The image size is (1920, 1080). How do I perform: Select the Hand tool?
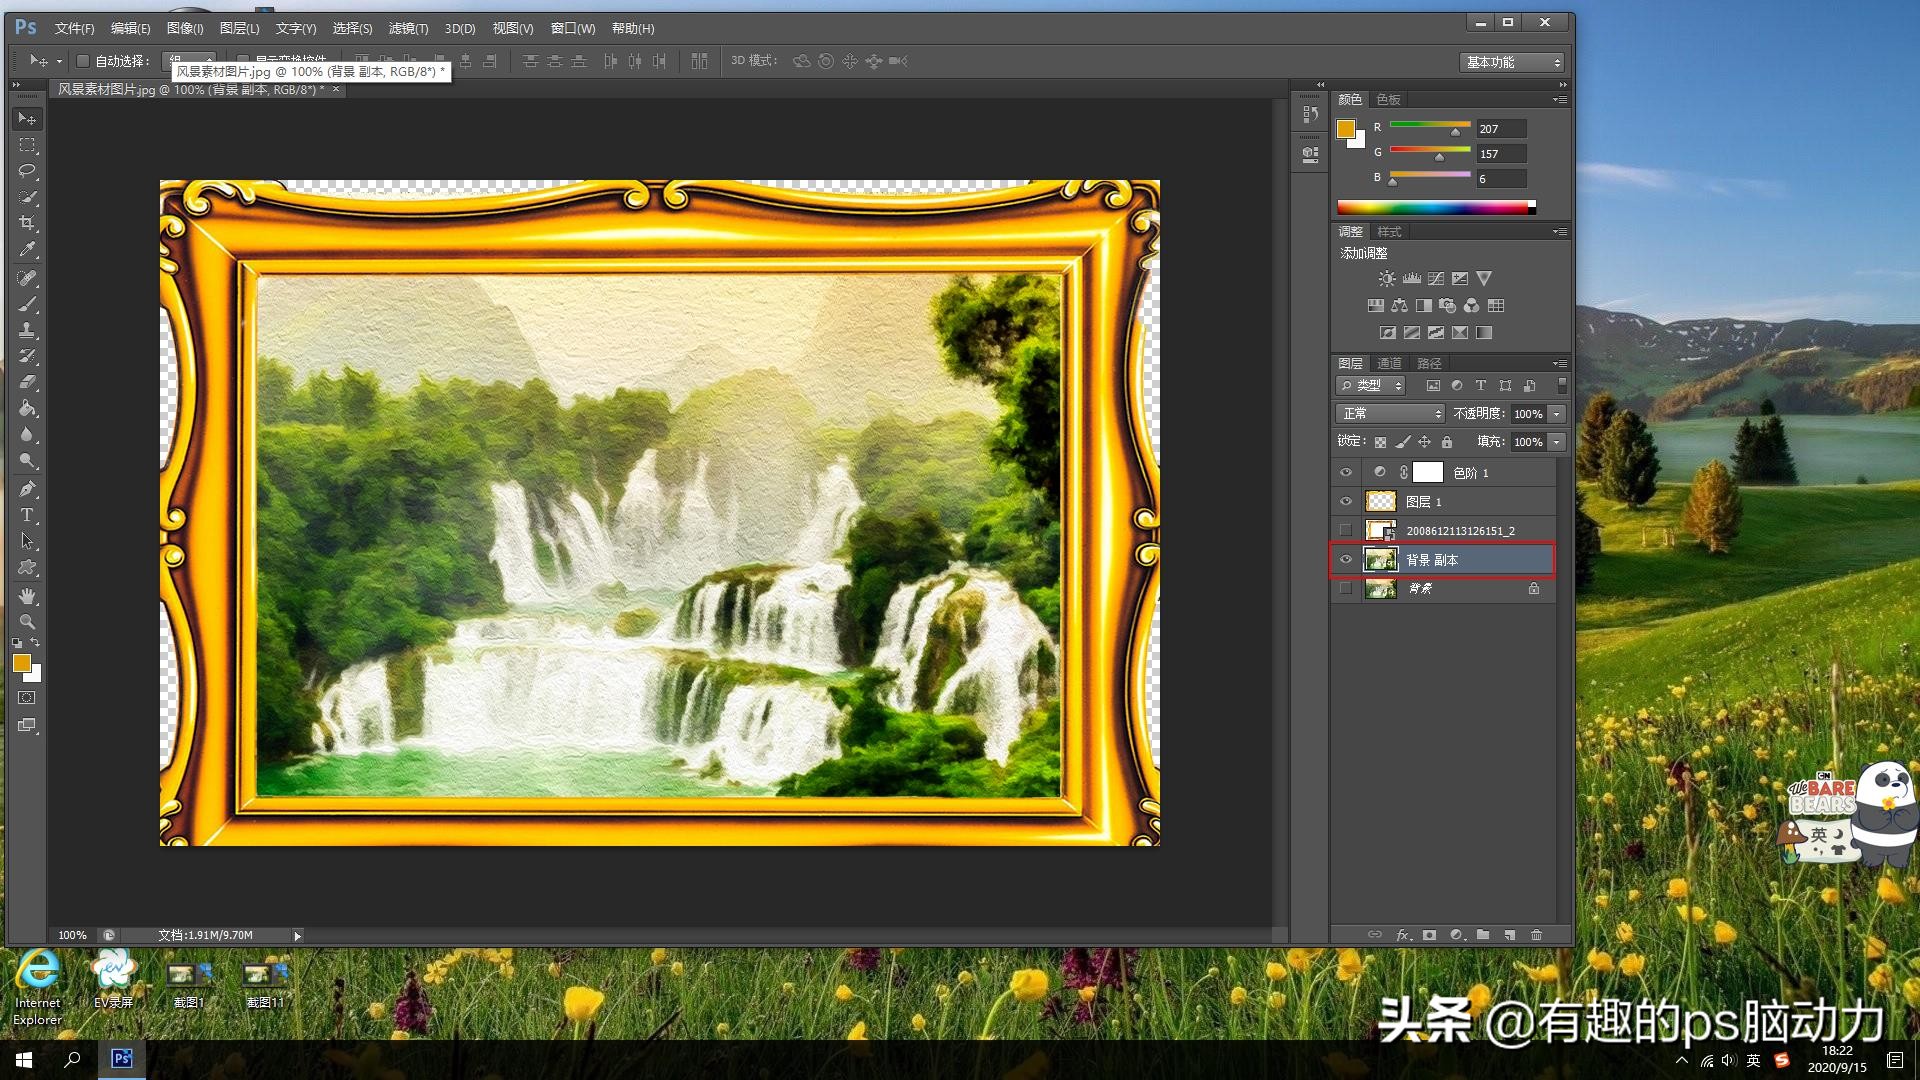tap(27, 596)
